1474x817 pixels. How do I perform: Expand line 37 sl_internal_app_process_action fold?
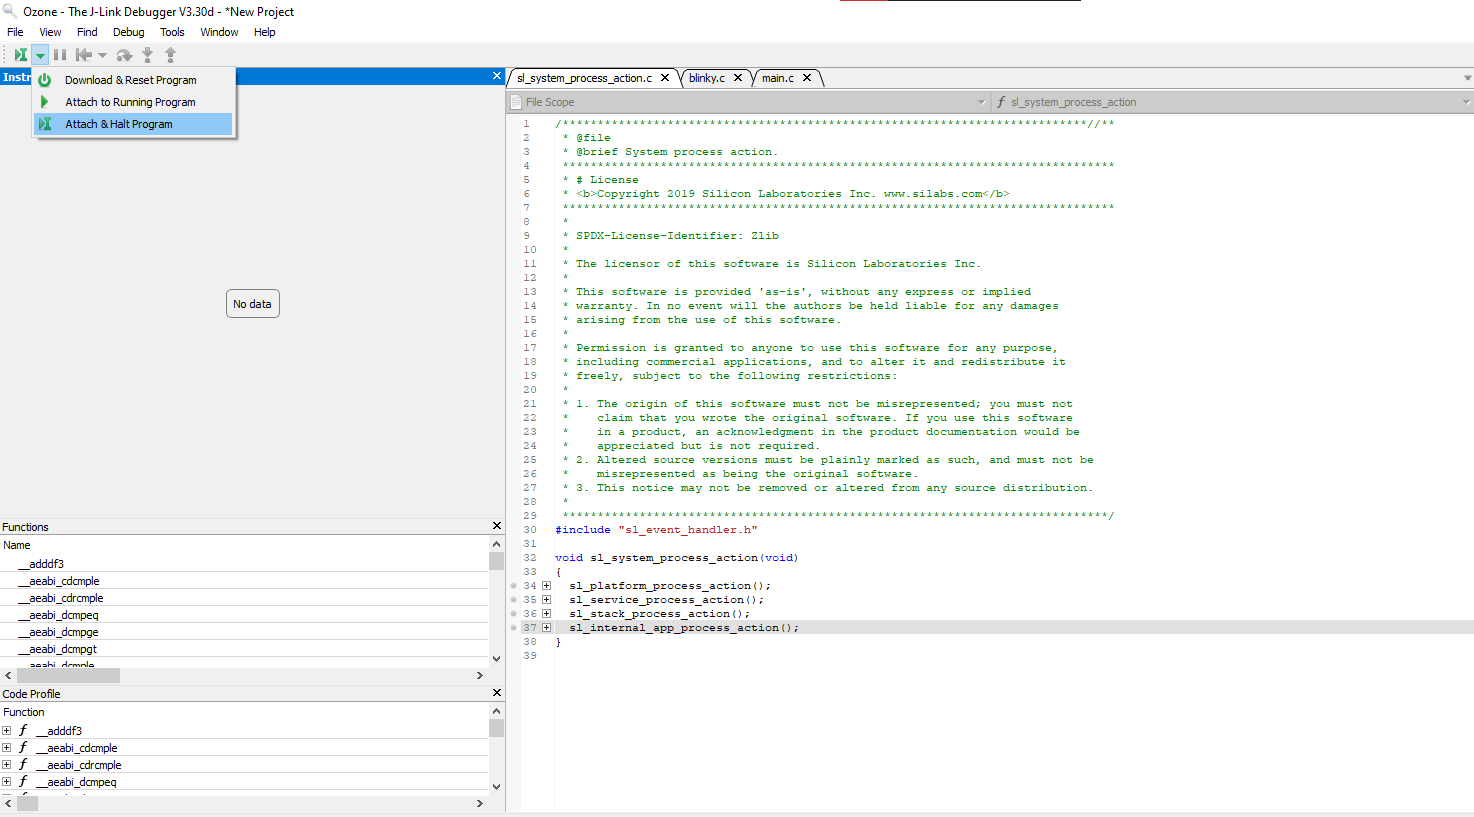click(546, 627)
